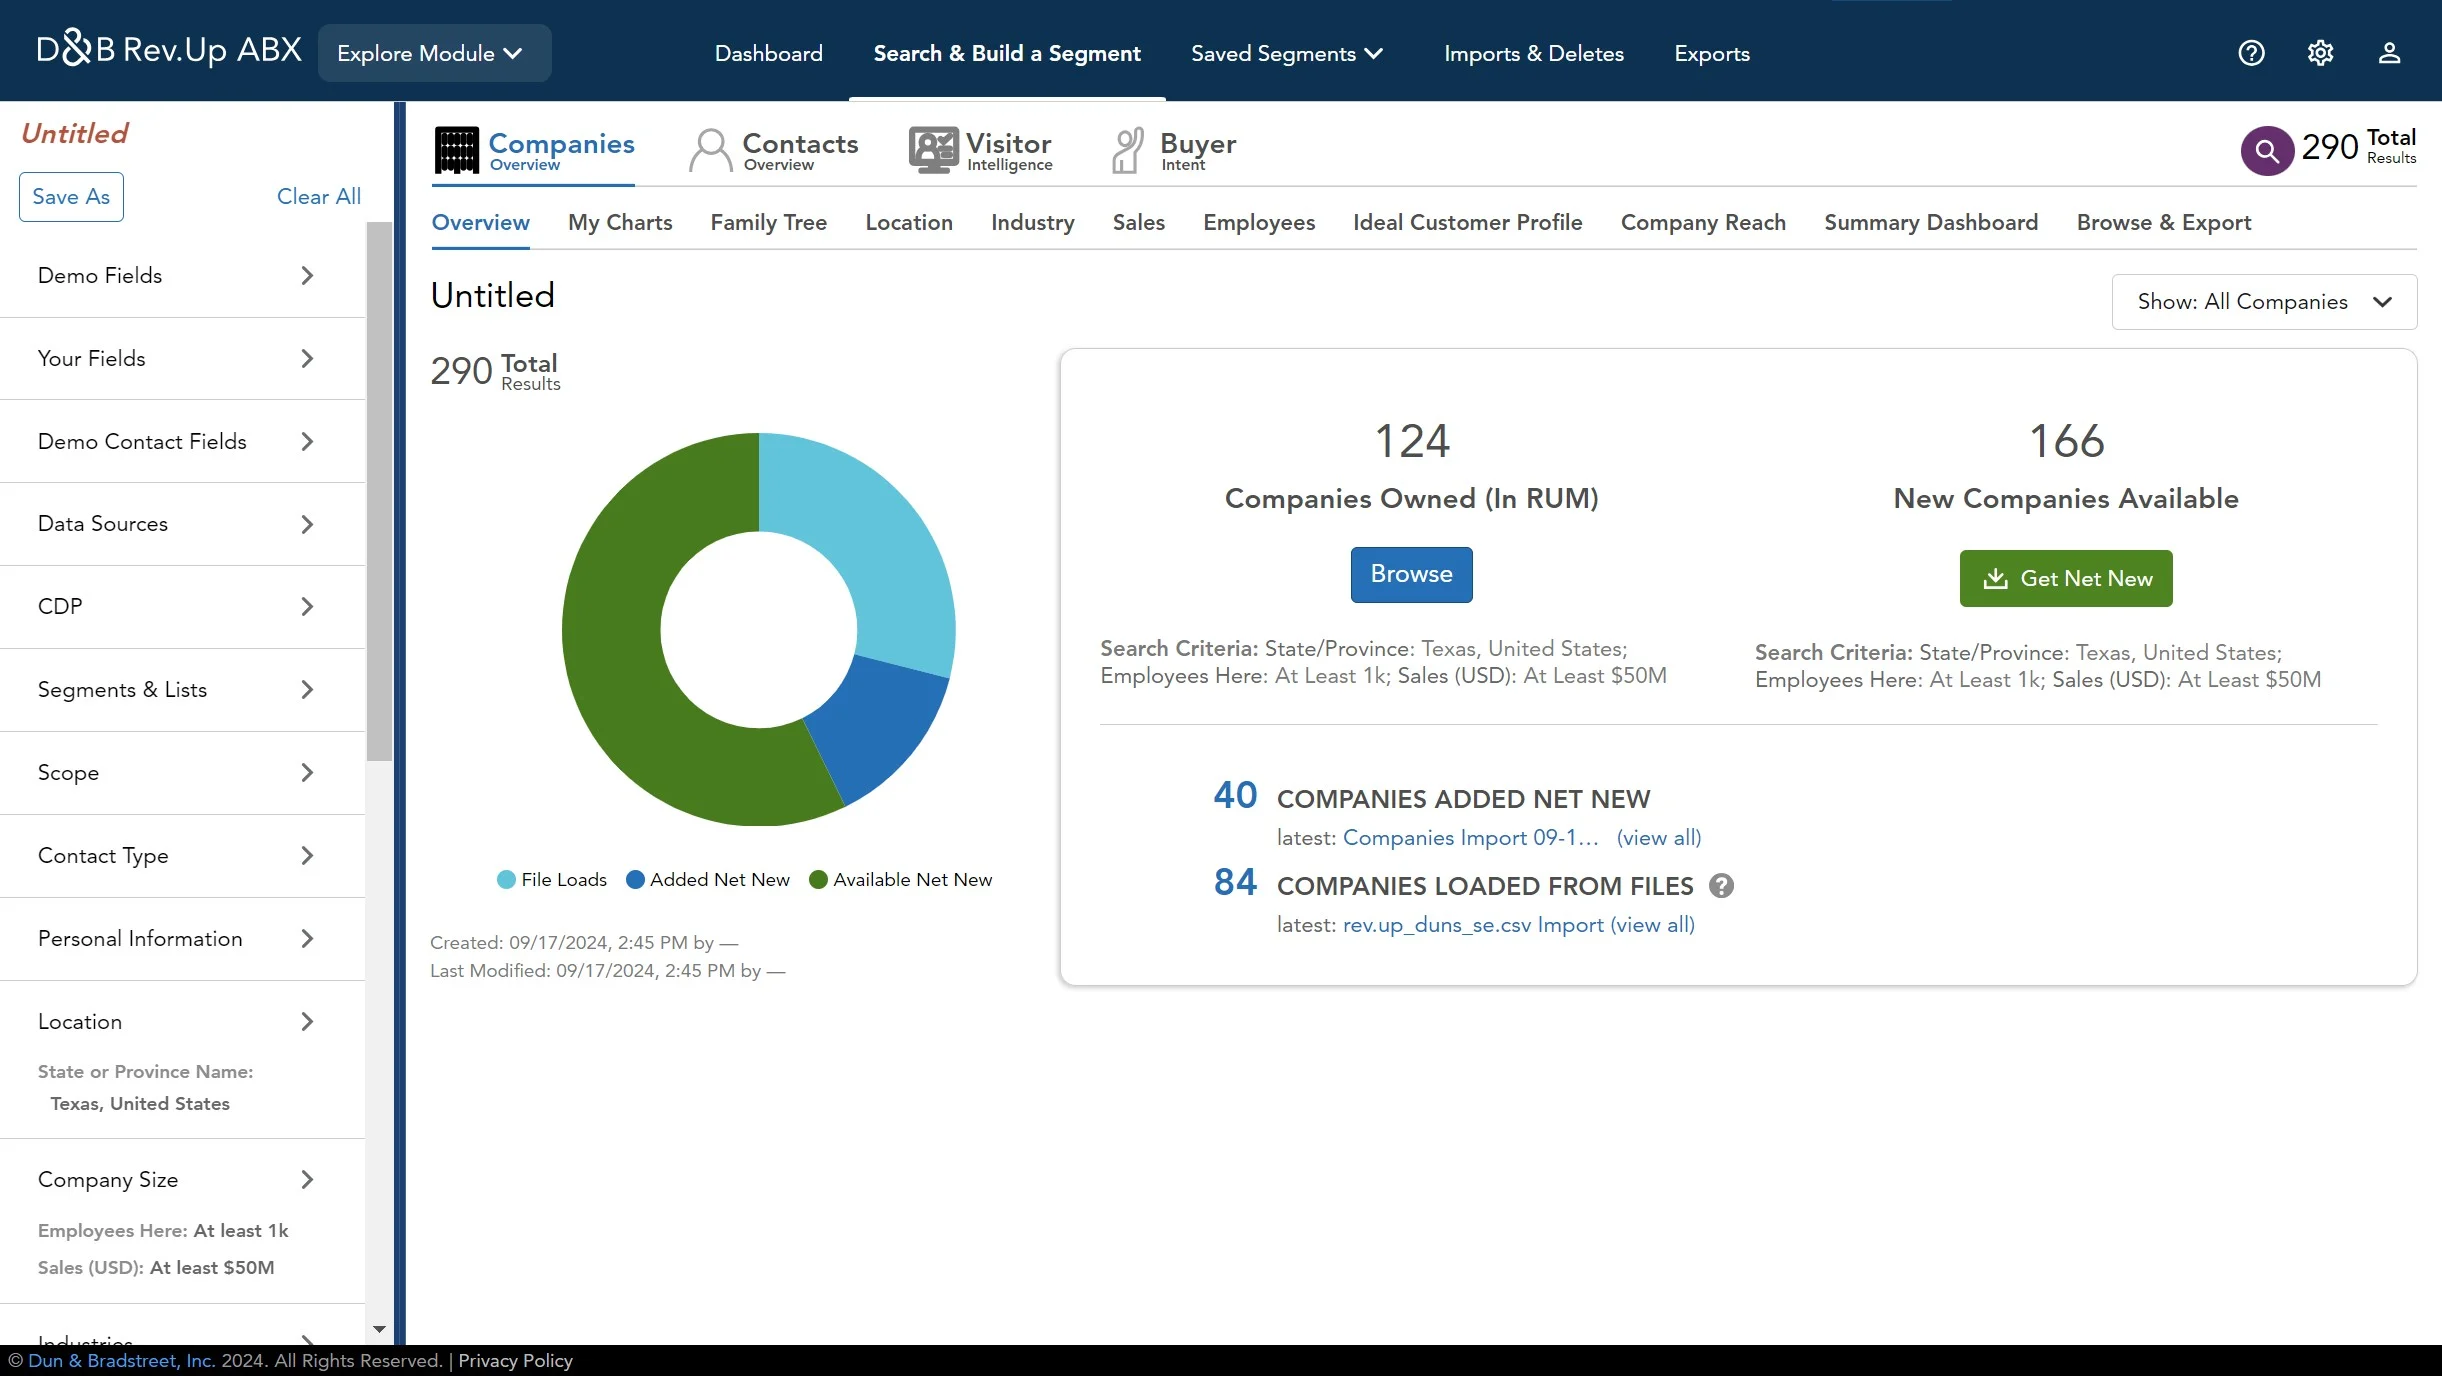
Task: Click the help icon beside Companies Loaded From Files
Action: coord(1721,885)
